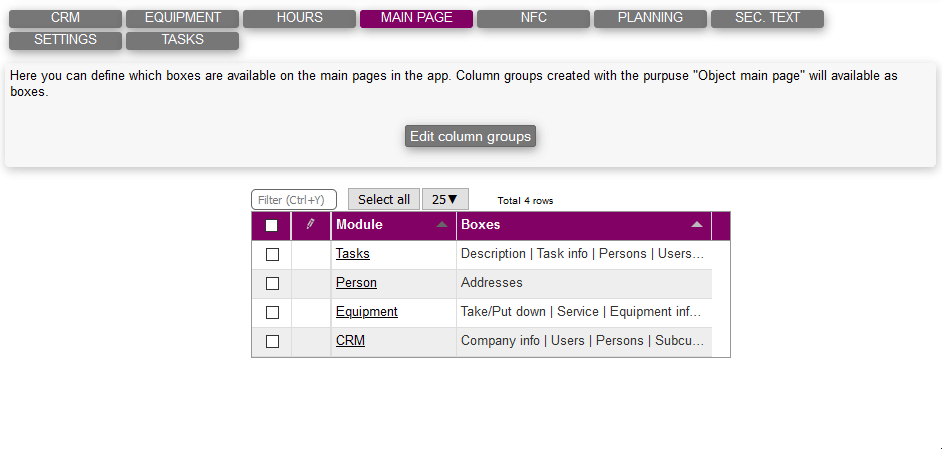
Task: Tick the Equipment row checkbox
Action: 272,312
